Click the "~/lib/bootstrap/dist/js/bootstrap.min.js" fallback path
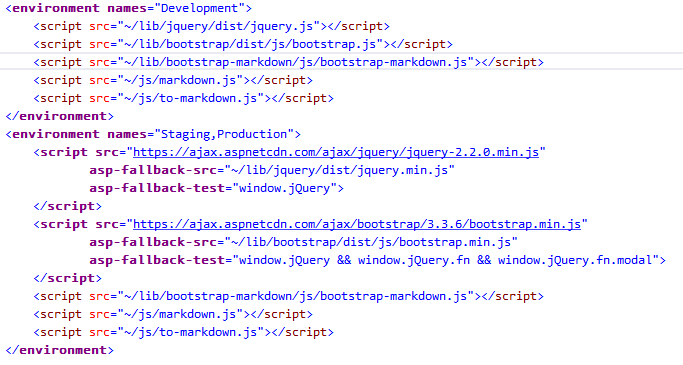 tap(371, 242)
